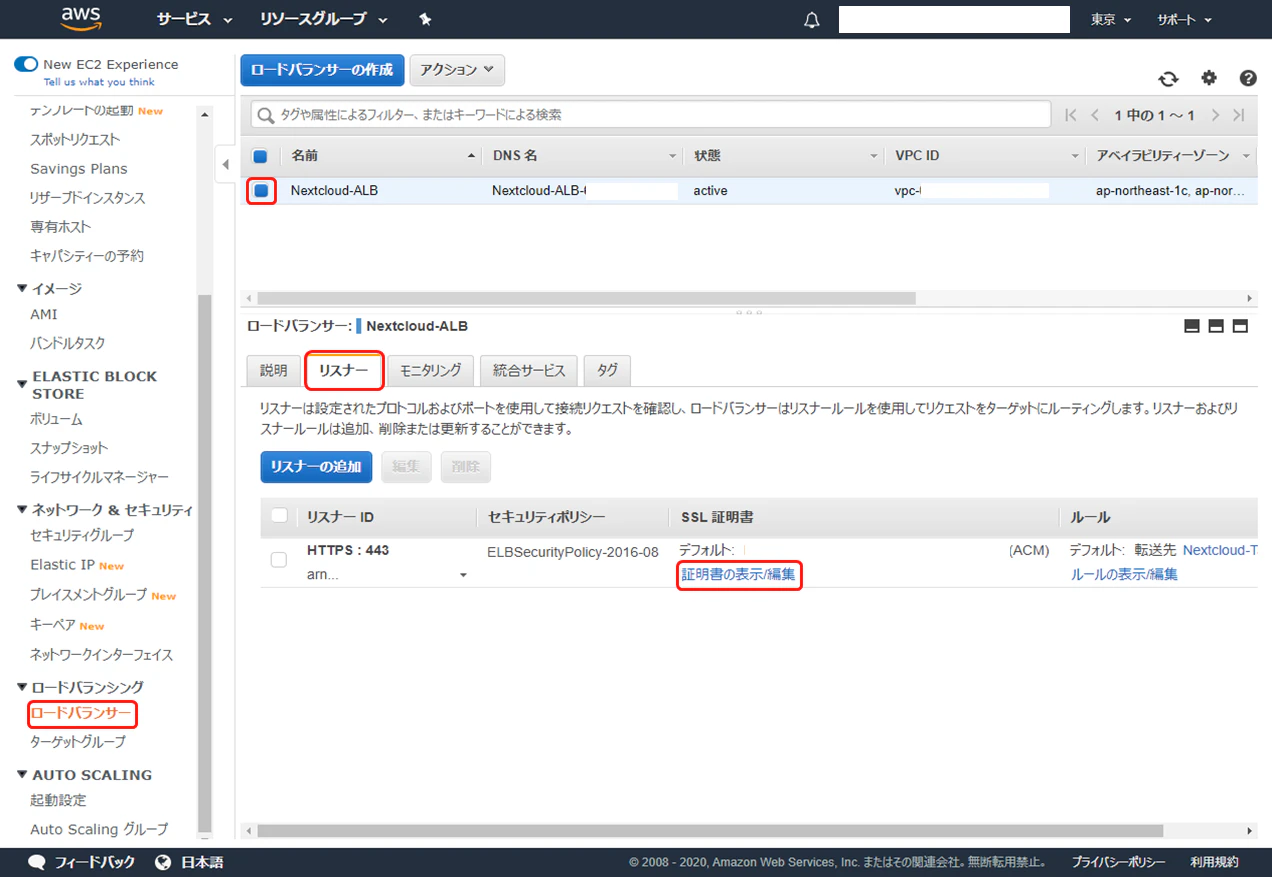Open Tell us what you think link

(99, 82)
